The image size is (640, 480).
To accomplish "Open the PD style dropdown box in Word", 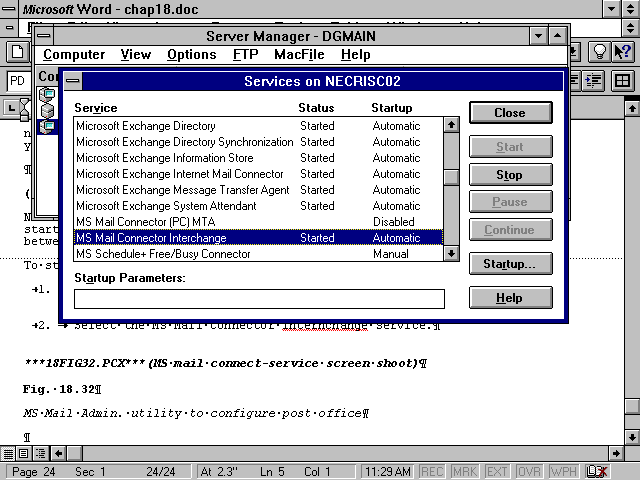I will pyautogui.click(x=19, y=81).
